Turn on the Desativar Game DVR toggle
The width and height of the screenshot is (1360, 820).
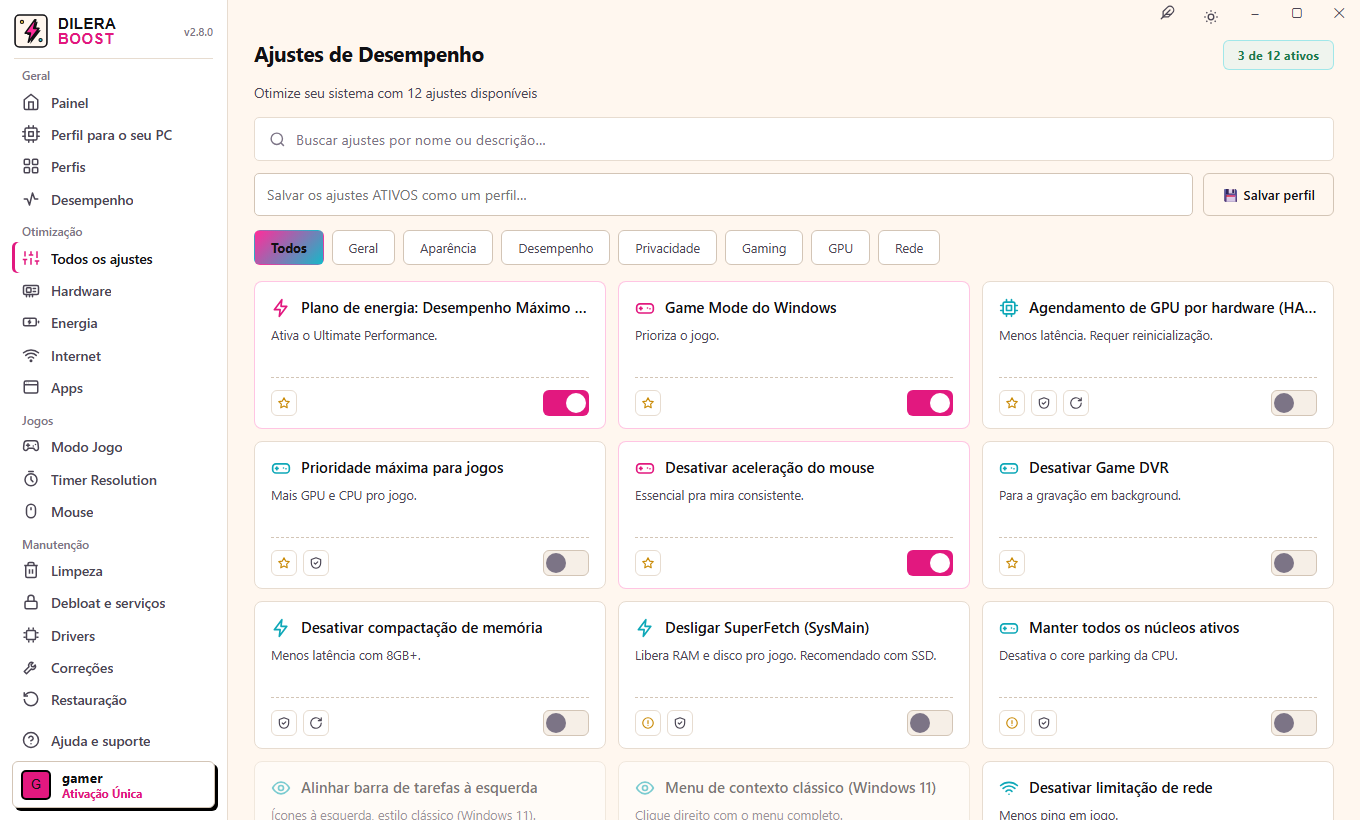[x=1294, y=563]
